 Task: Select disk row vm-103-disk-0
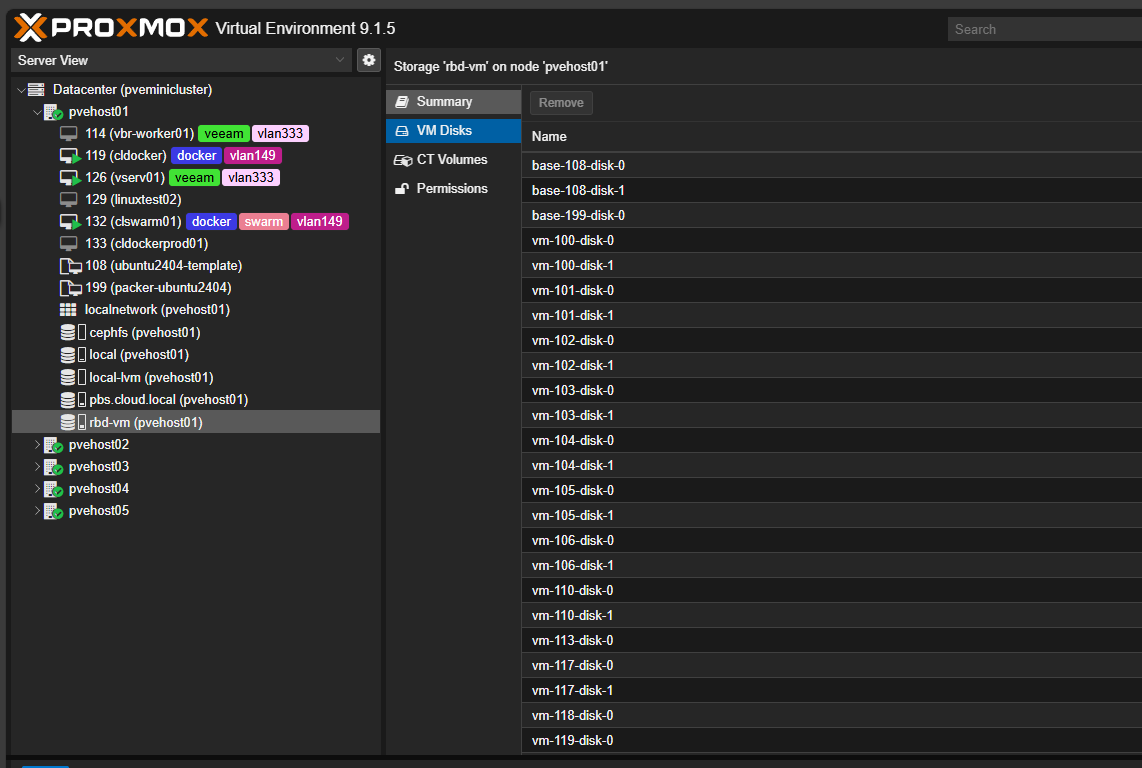[831, 391]
